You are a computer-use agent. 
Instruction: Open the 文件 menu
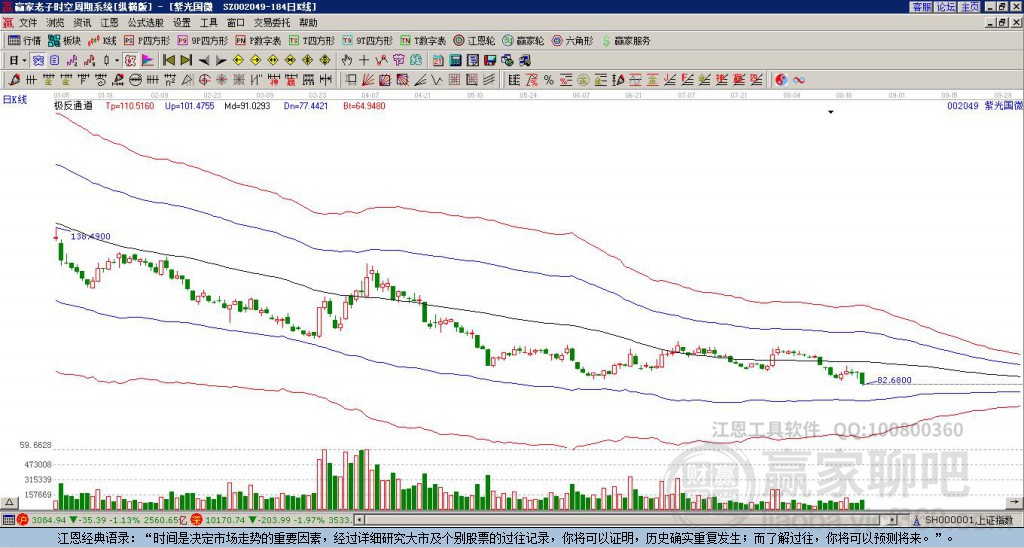pos(28,23)
